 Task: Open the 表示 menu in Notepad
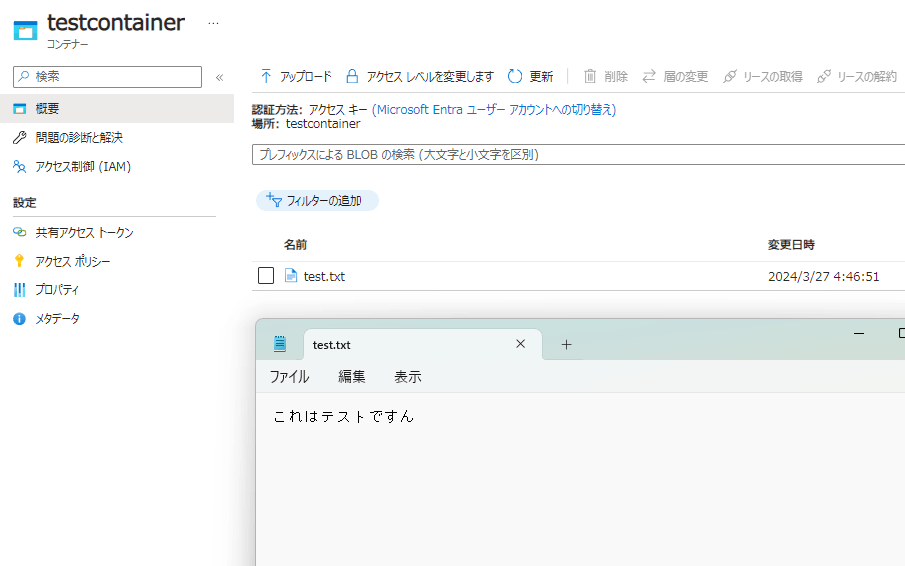click(x=407, y=377)
